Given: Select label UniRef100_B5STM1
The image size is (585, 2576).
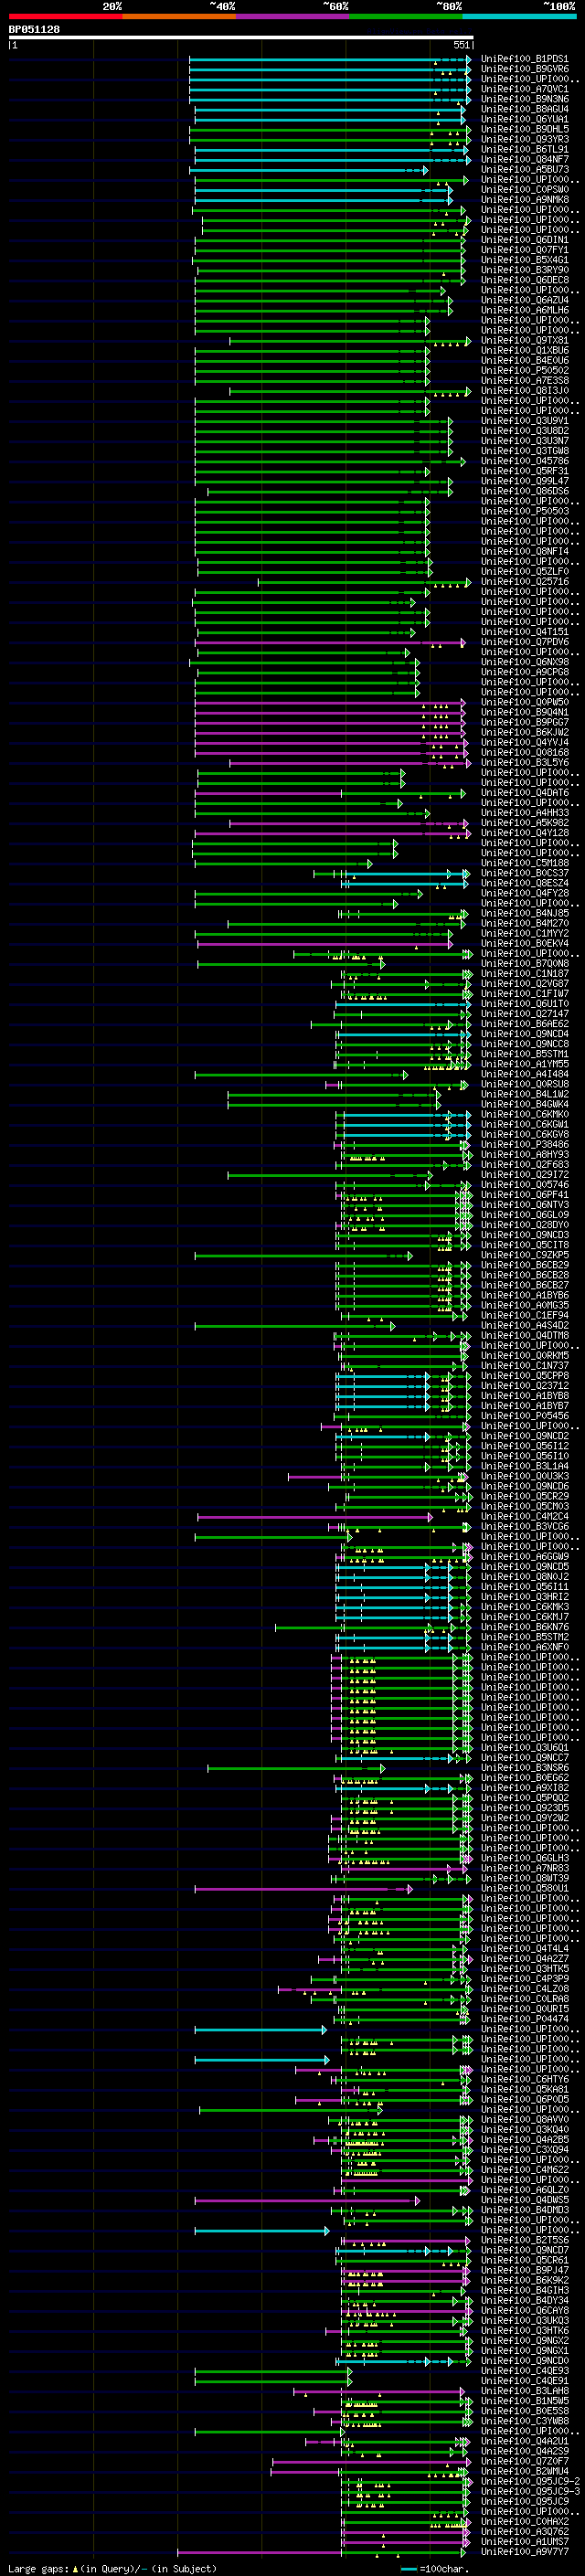Looking at the screenshot, I should 525,1053.
